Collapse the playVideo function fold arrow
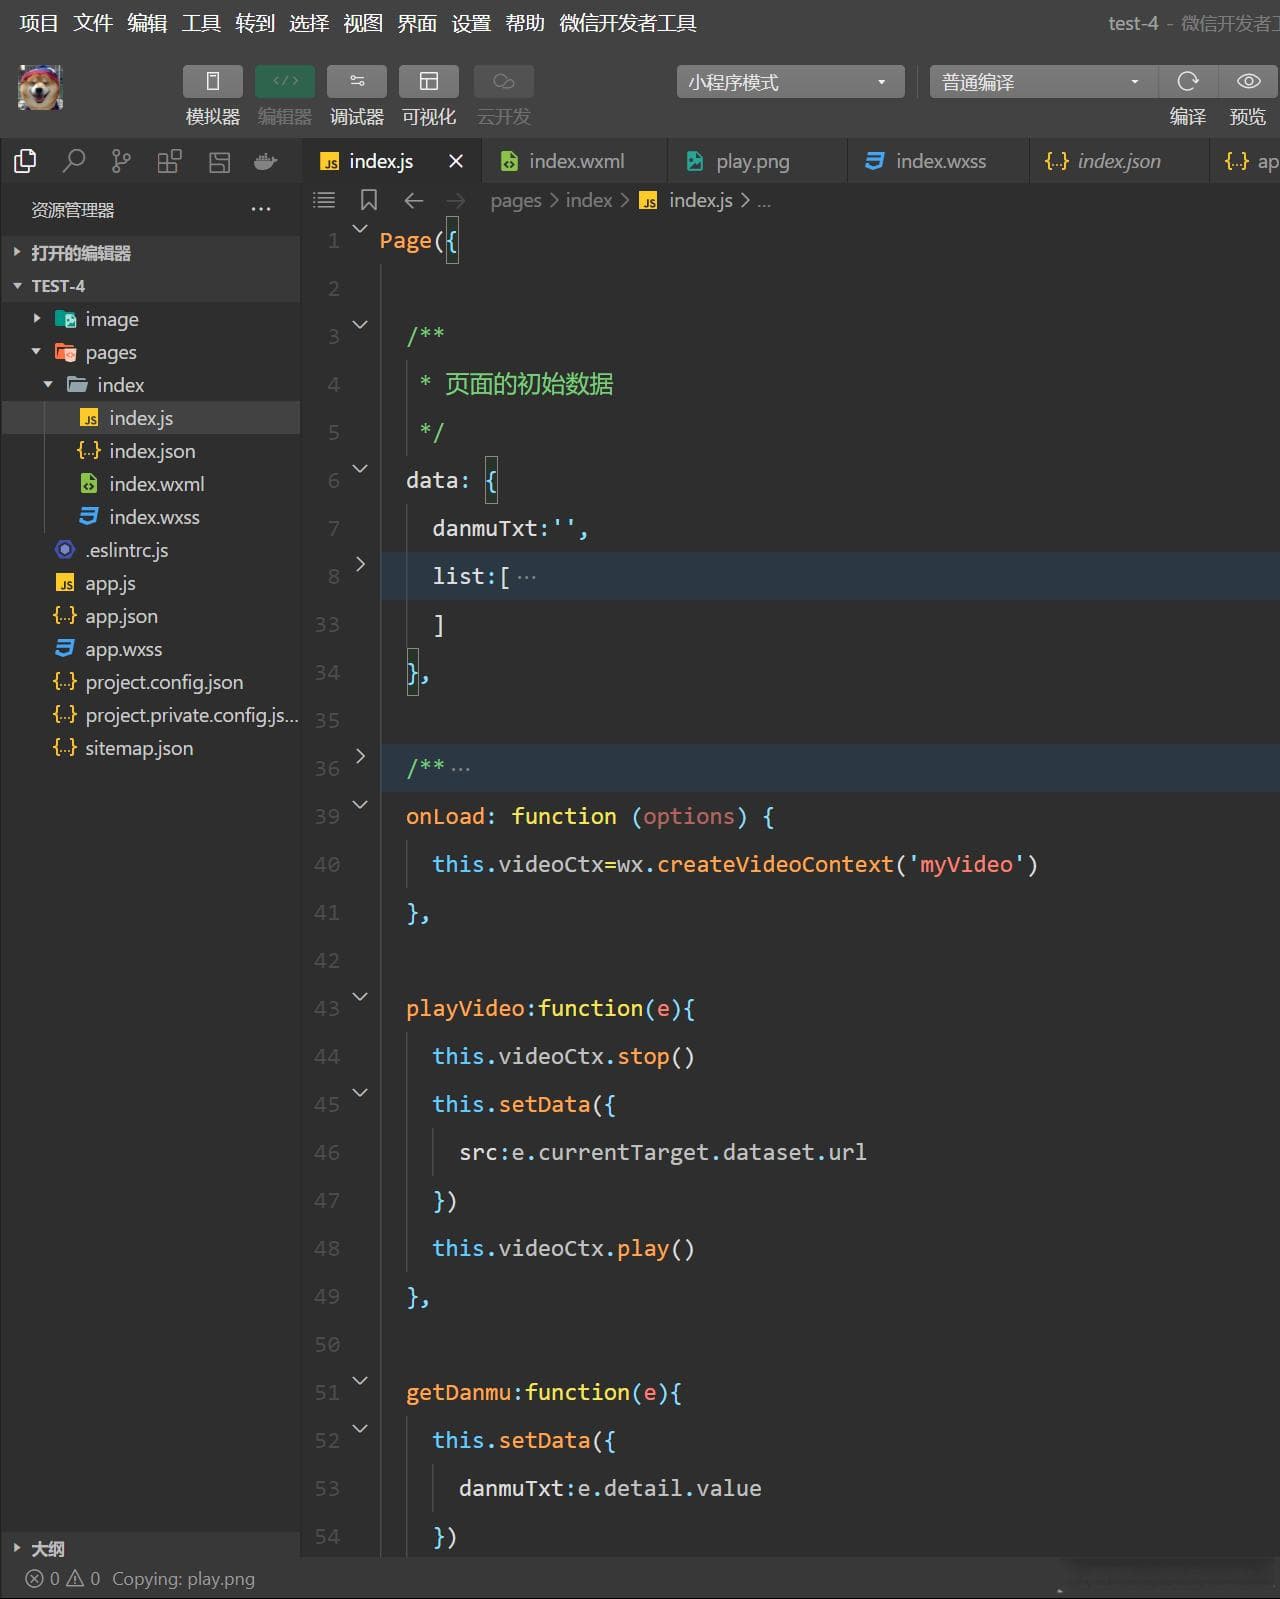 click(360, 997)
